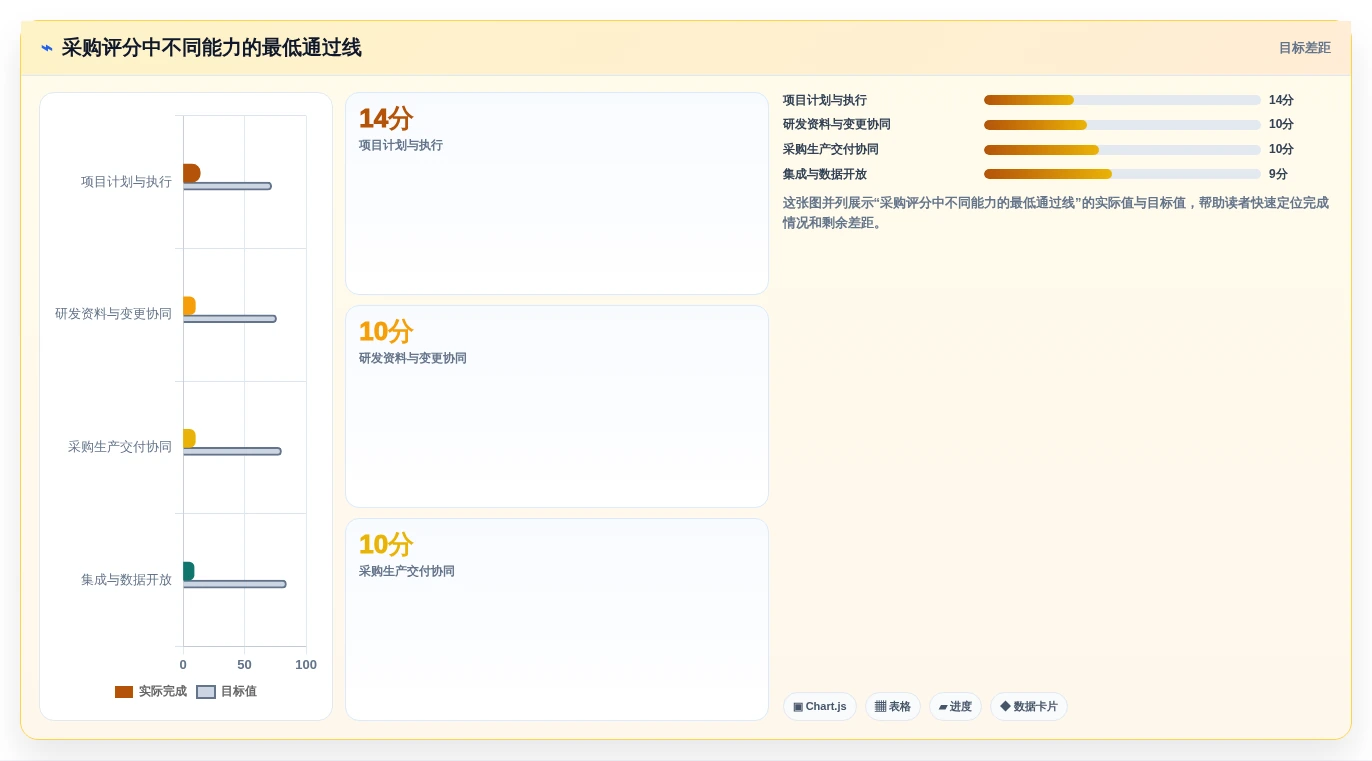
Task: Click the 研发资料与变更协同 caption in the data card
Action: [413, 358]
